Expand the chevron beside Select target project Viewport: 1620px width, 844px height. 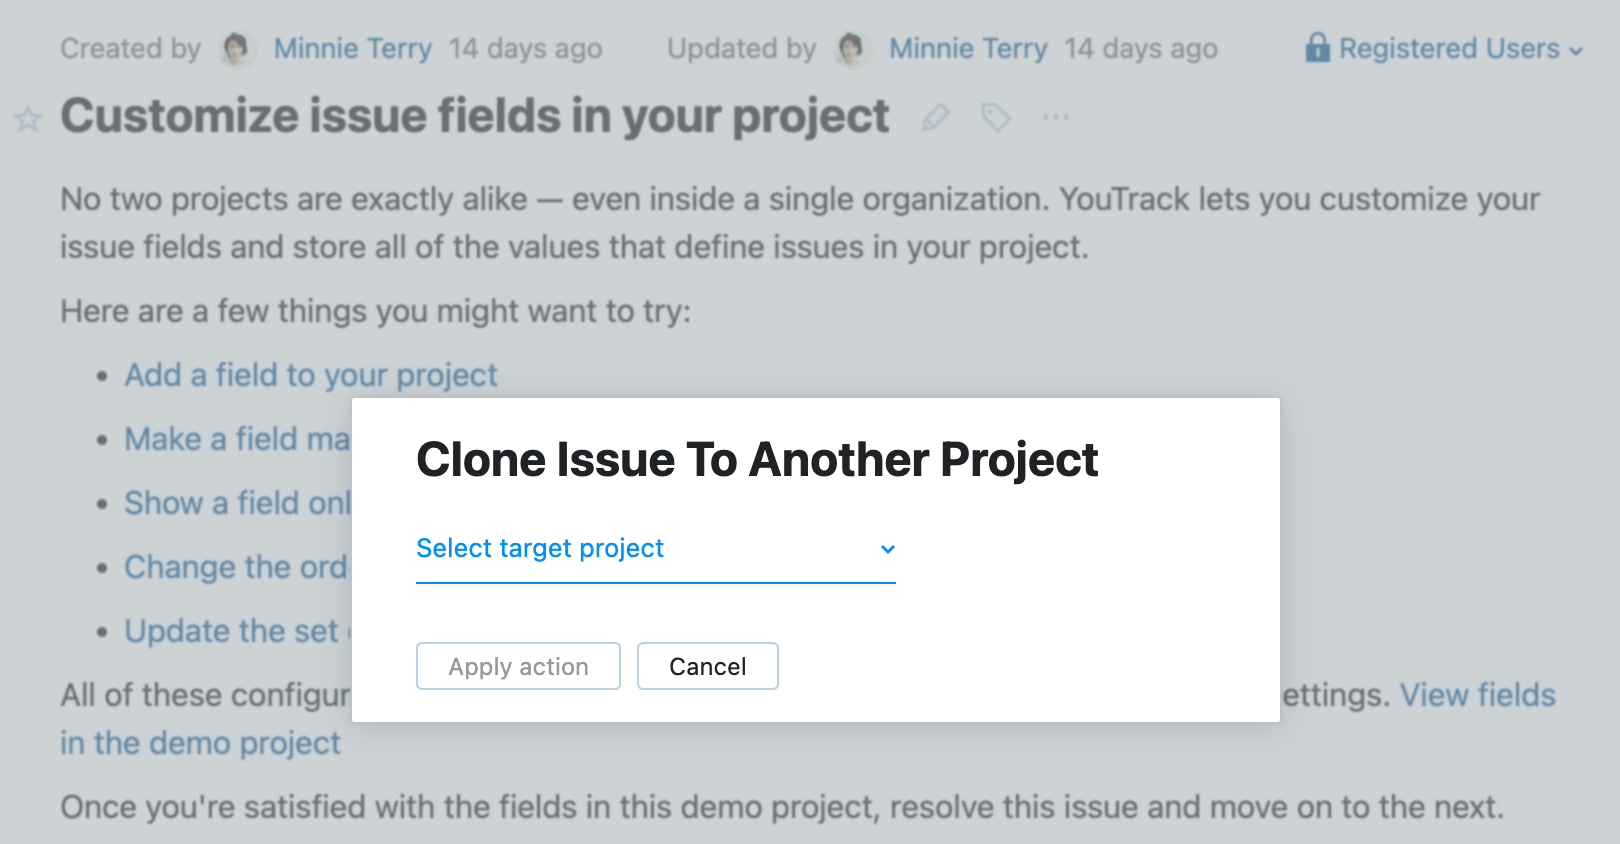886,549
